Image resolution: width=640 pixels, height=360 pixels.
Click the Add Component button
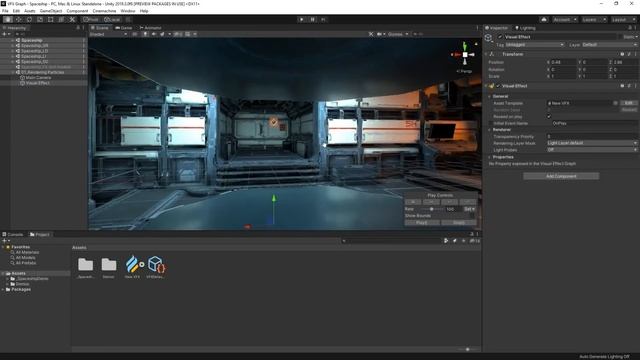click(x=561, y=176)
